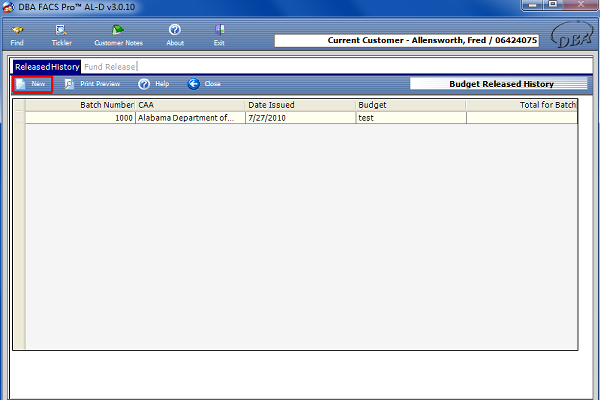Viewport: 600px width, 400px height.
Task: Select the Alabama Department of... cell
Action: click(x=190, y=118)
